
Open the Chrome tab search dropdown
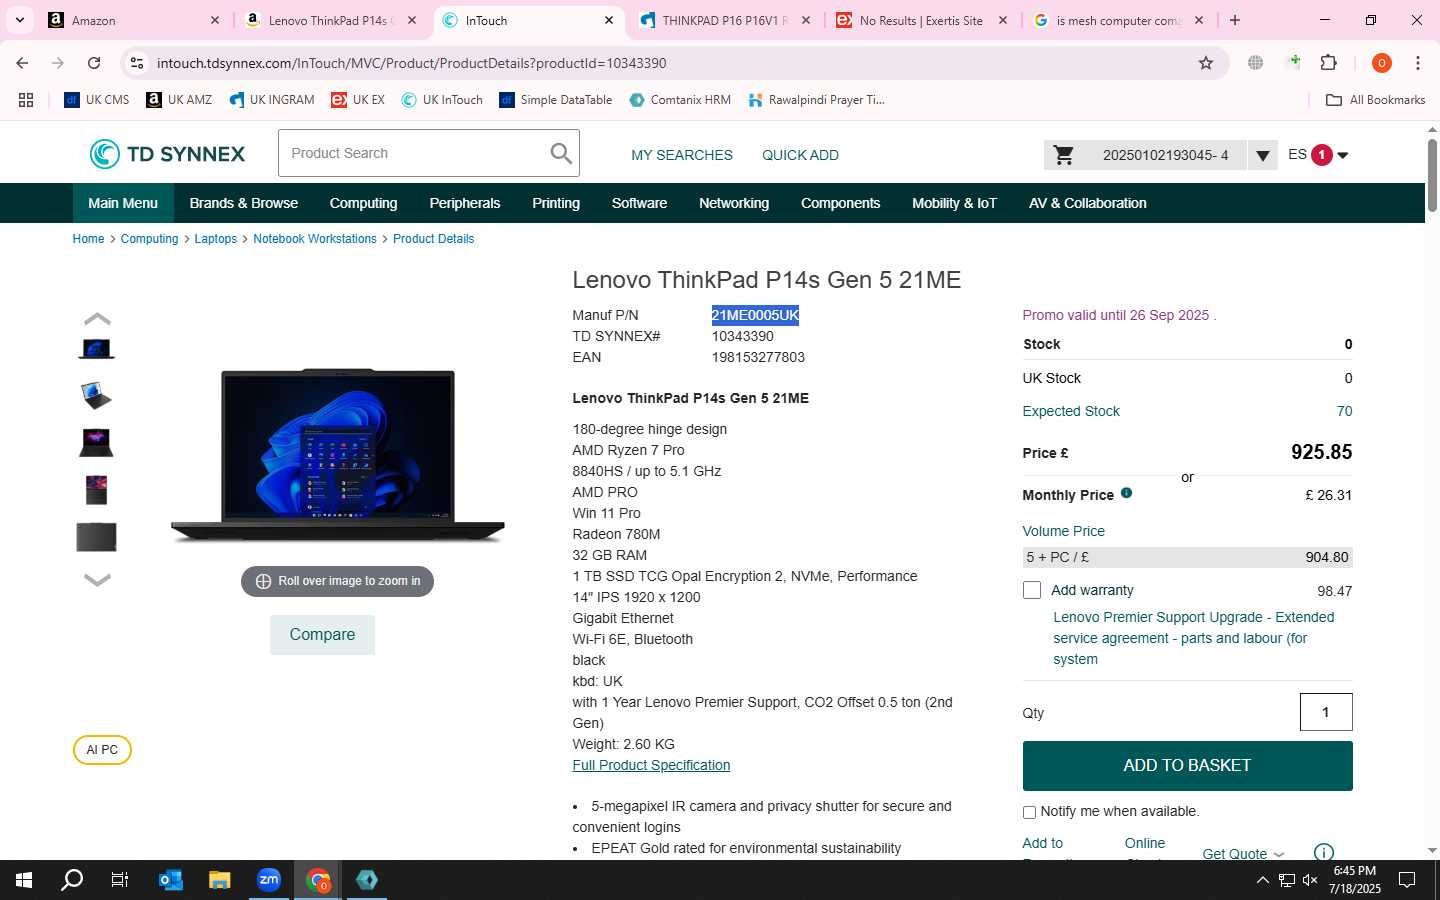(20, 20)
